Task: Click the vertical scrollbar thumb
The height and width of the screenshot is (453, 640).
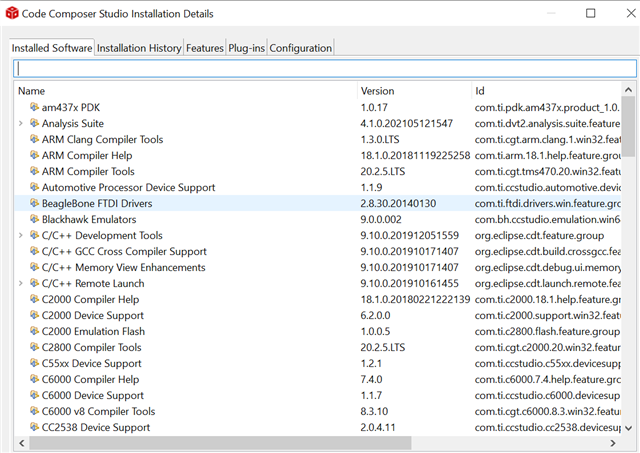Action: coord(629,127)
